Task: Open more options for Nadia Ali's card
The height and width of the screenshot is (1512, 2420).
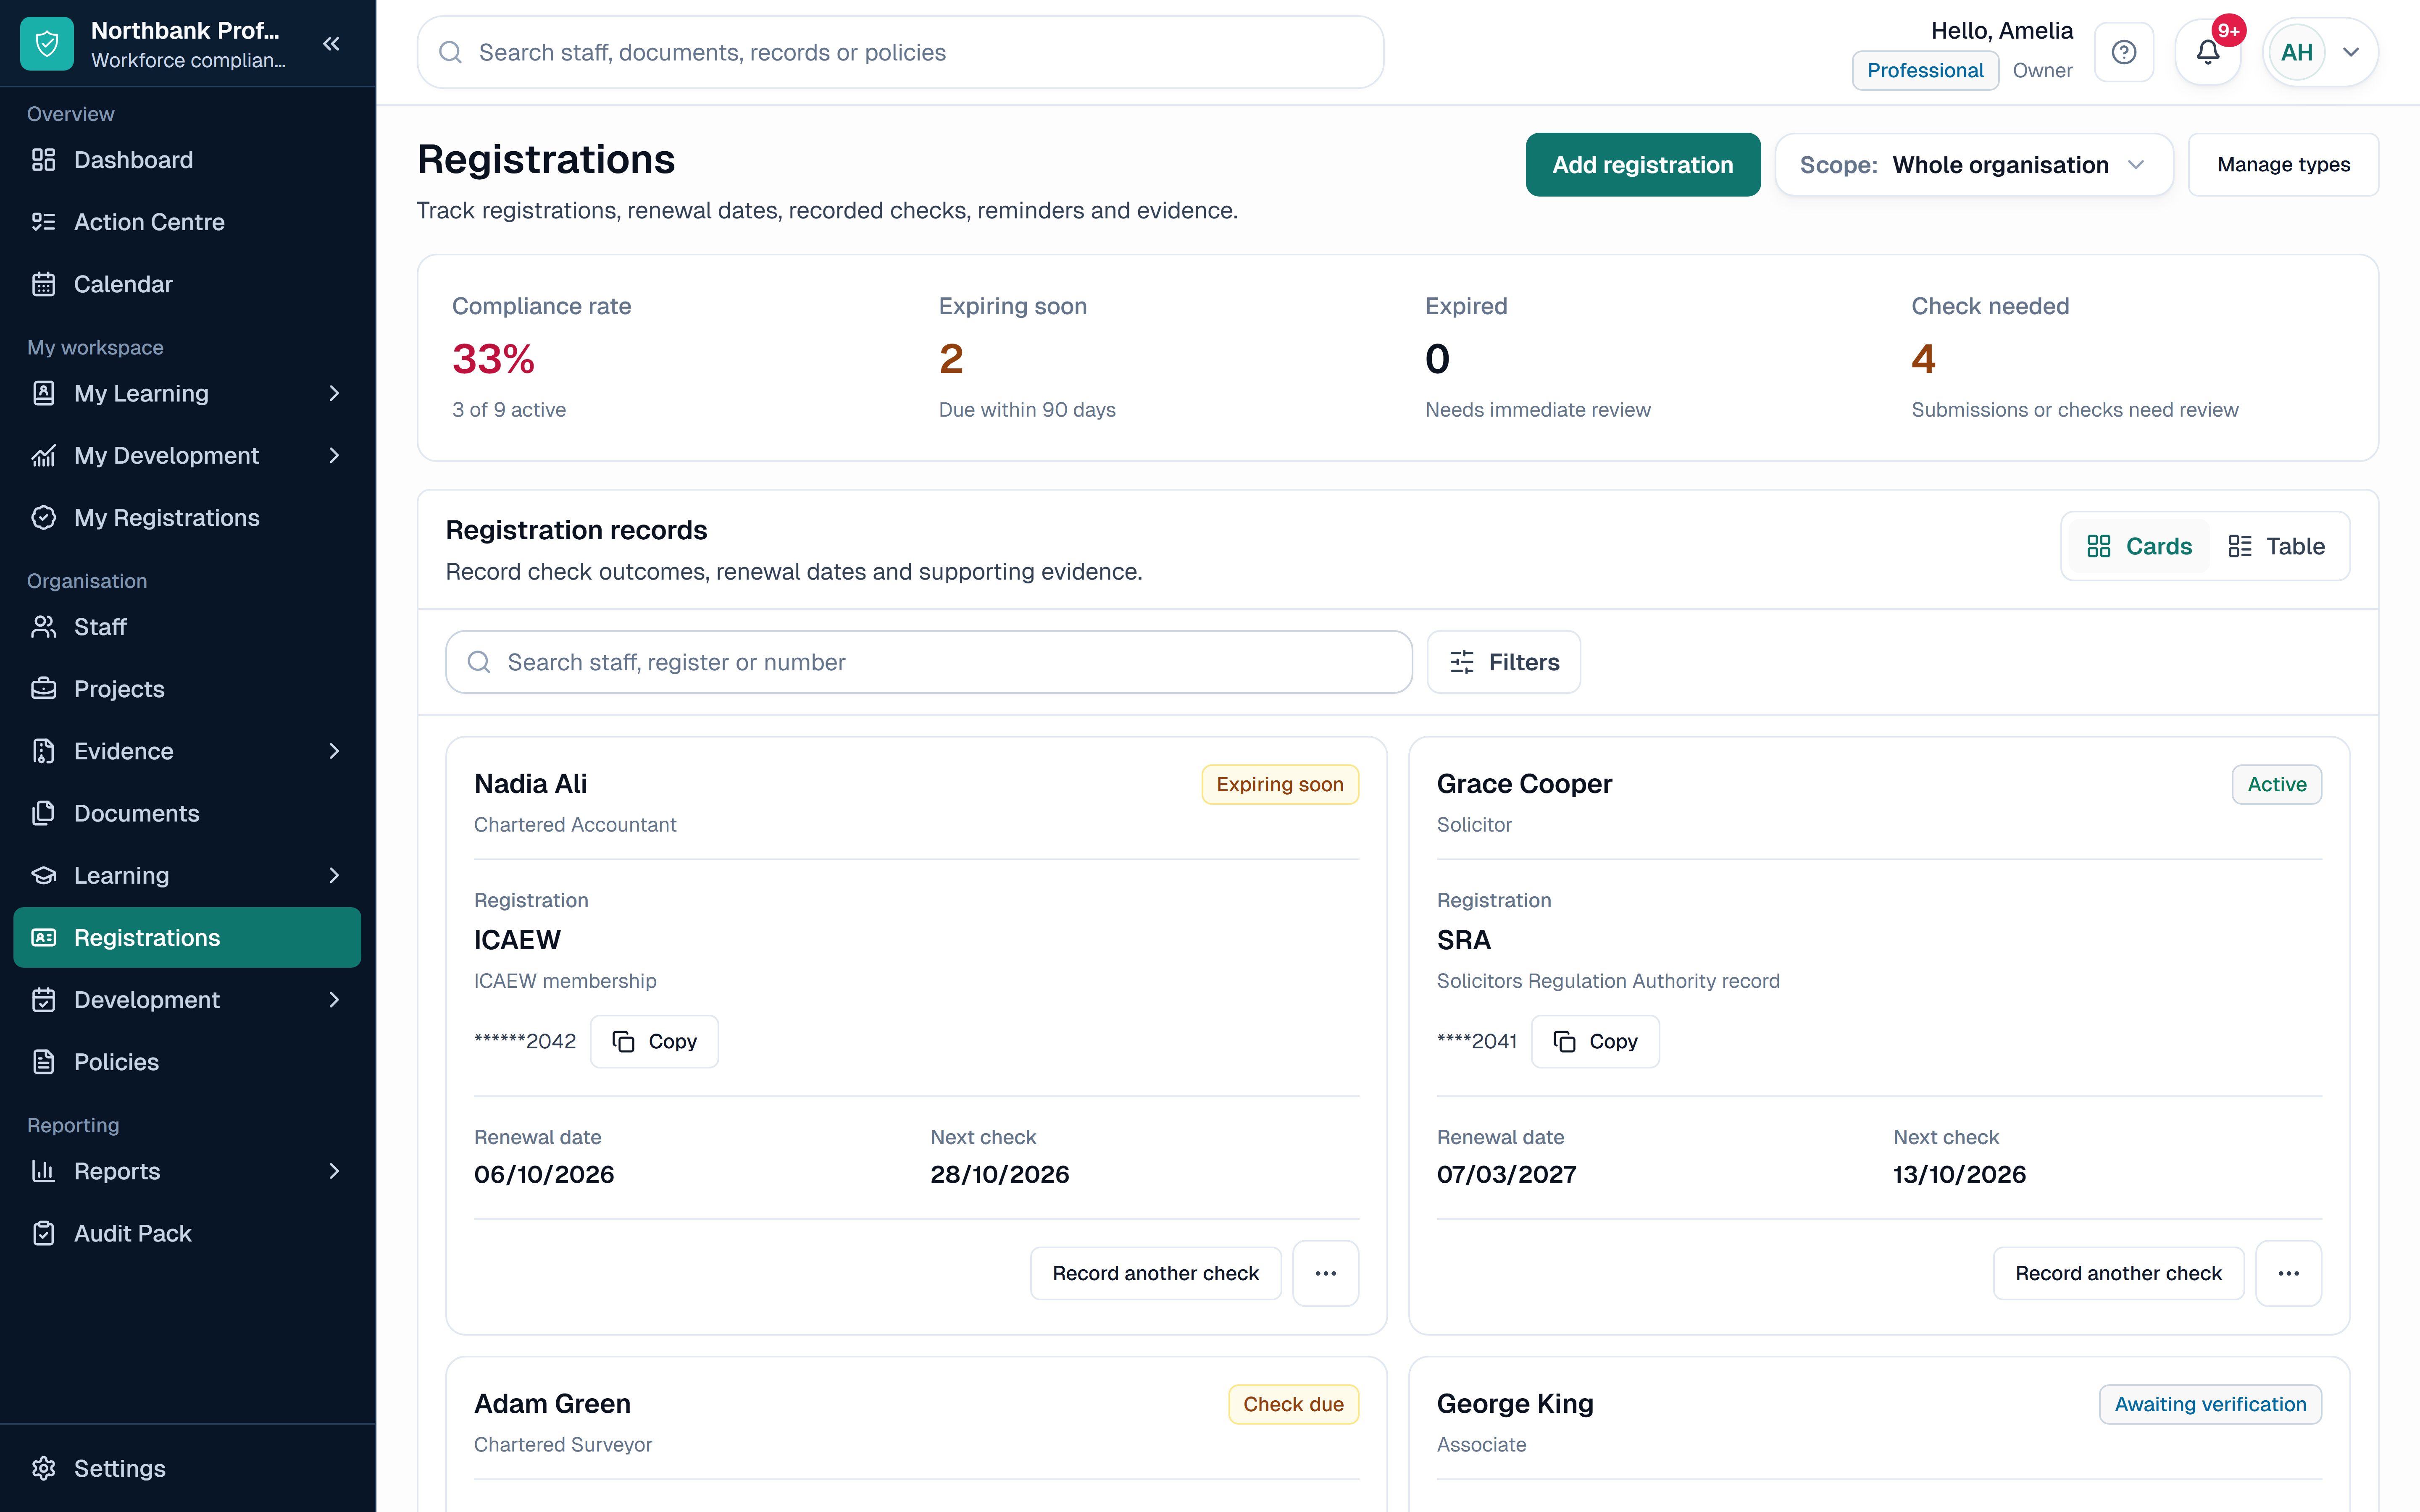Action: (x=1326, y=1273)
